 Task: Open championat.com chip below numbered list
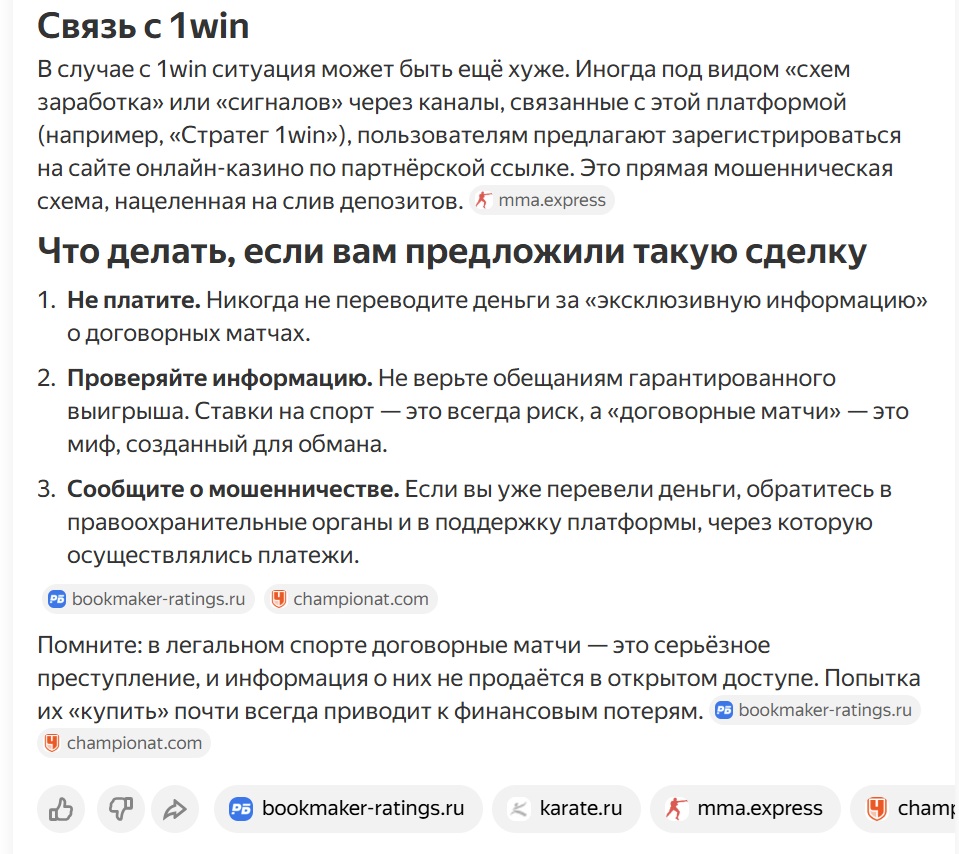tap(351, 599)
